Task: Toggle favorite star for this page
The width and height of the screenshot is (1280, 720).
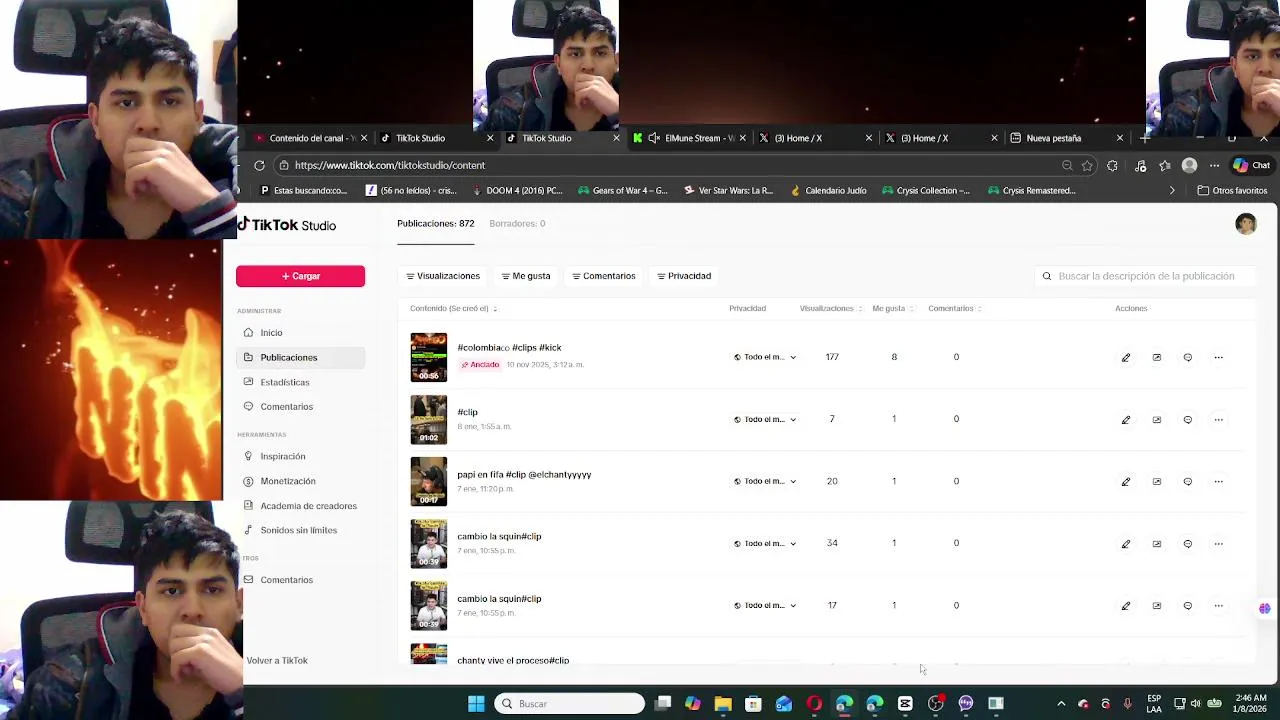Action: coord(1087,165)
